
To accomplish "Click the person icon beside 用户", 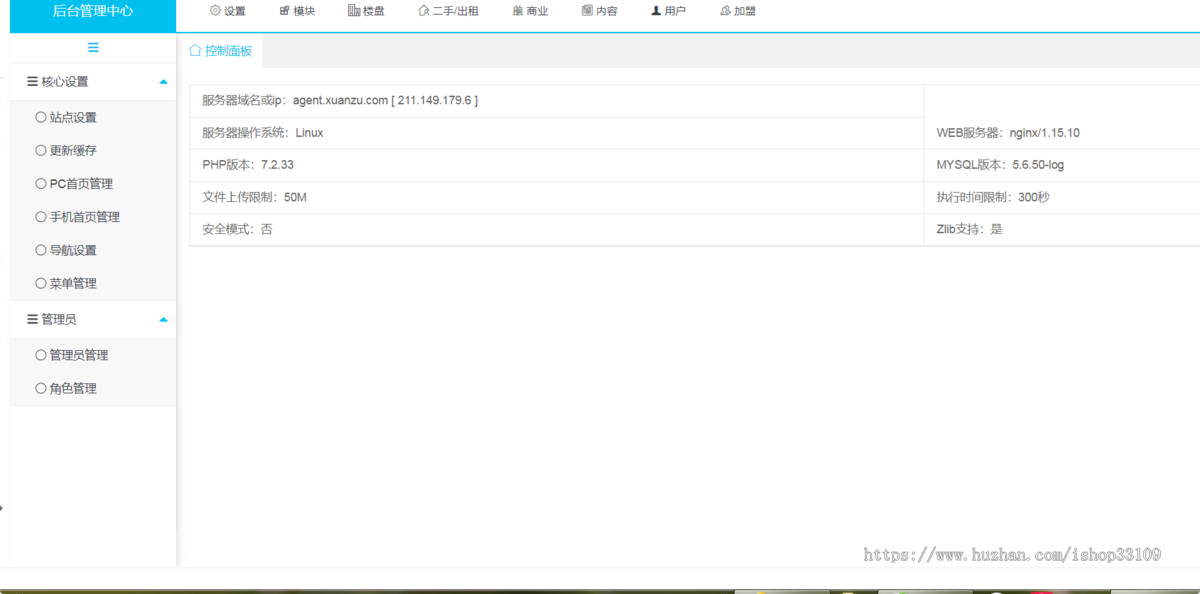I will coord(656,11).
